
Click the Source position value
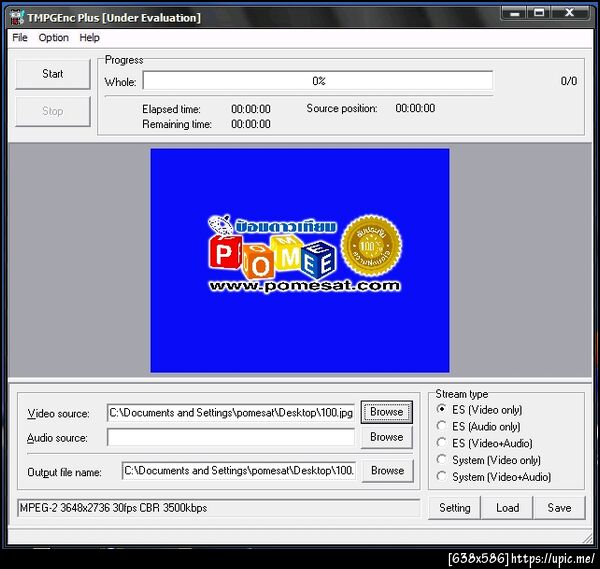pos(415,108)
